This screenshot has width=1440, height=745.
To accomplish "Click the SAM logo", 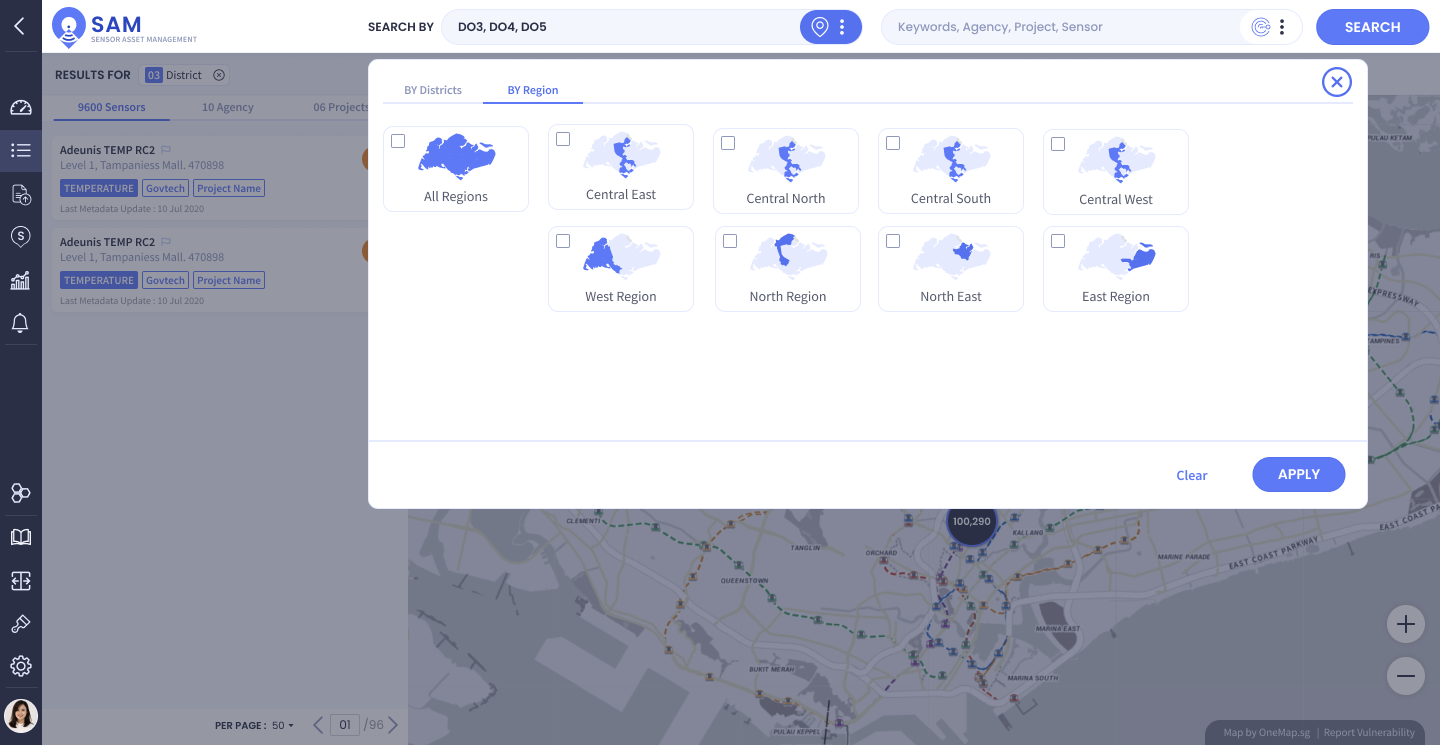I will 125,27.
